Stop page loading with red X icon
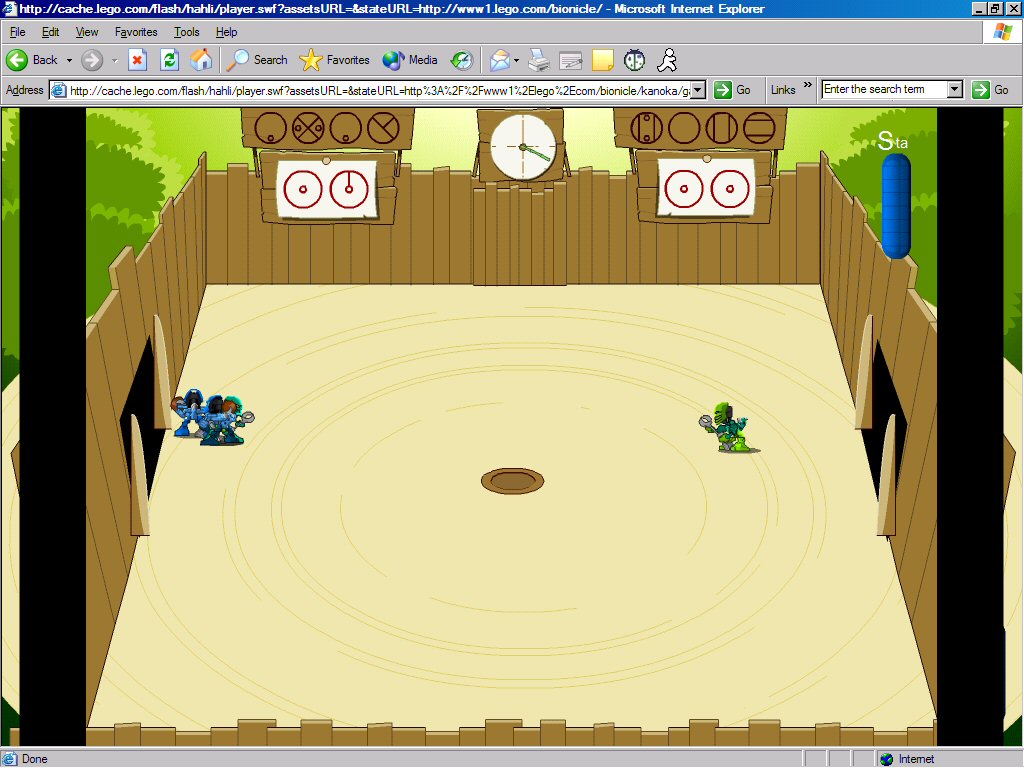This screenshot has height=768, width=1024. (x=137, y=60)
